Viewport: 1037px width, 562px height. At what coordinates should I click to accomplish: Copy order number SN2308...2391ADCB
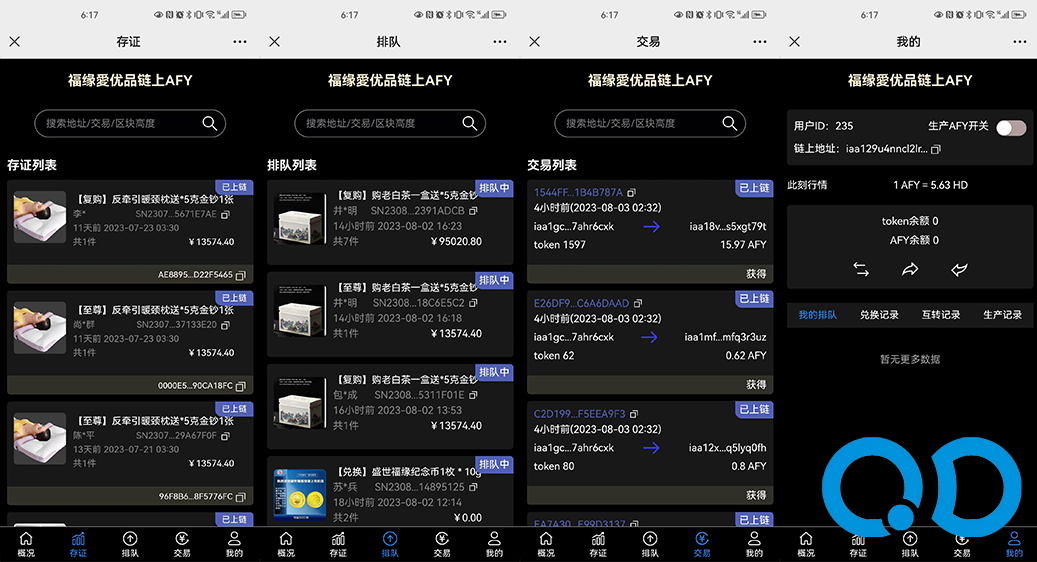(x=474, y=211)
